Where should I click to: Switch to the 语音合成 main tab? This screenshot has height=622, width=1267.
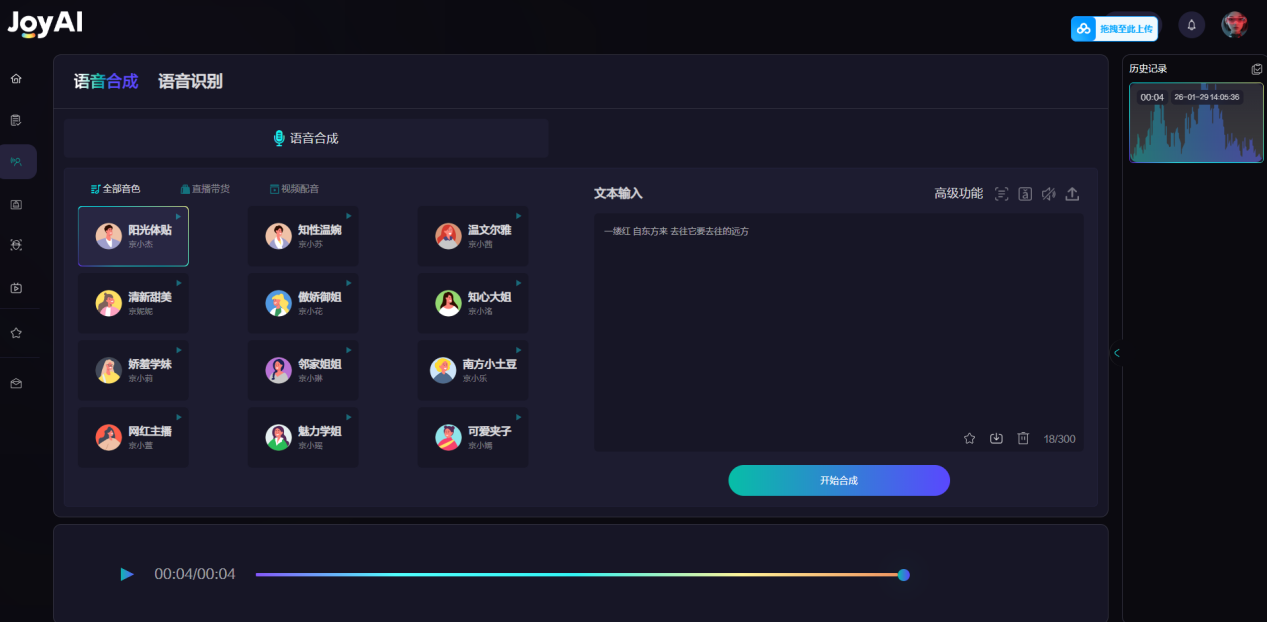[x=106, y=81]
